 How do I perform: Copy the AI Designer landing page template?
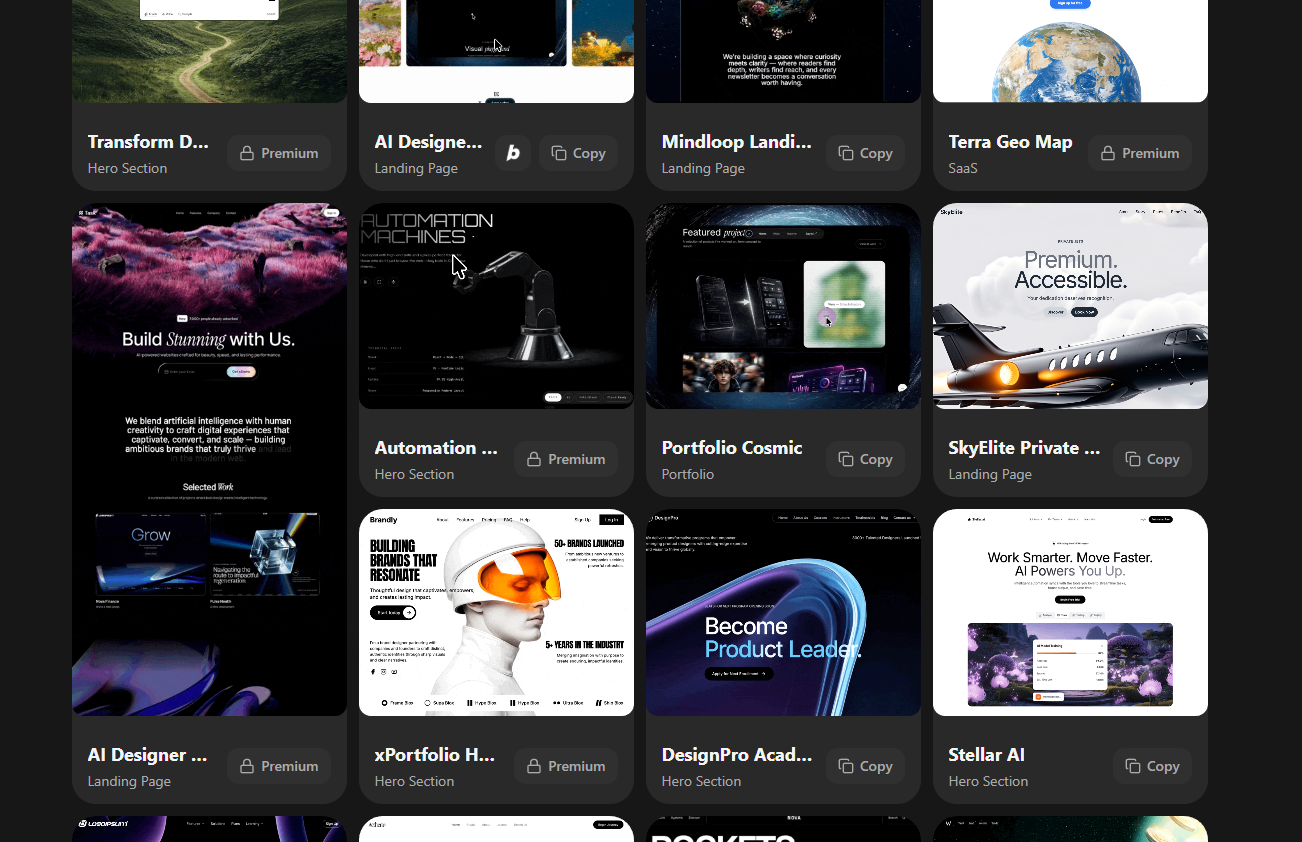point(578,153)
